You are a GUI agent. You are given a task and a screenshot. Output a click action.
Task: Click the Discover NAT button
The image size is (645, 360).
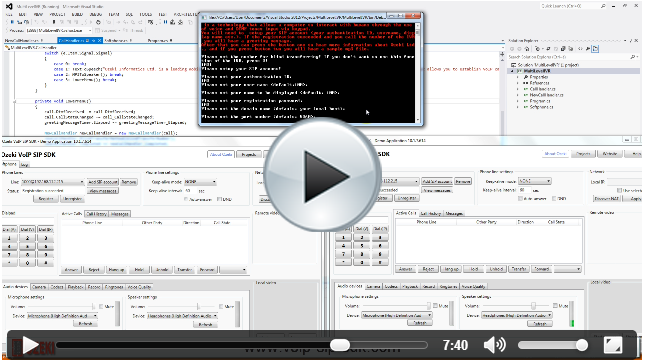[x=607, y=198]
